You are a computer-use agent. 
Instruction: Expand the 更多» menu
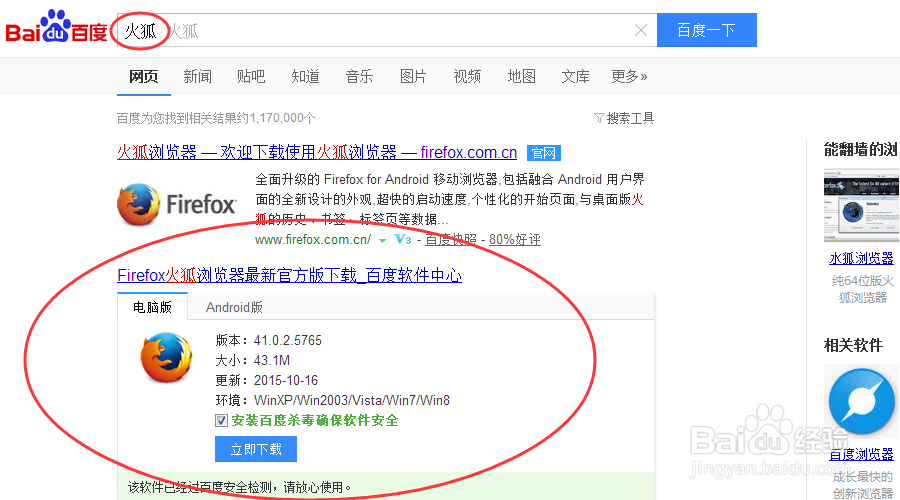click(629, 76)
